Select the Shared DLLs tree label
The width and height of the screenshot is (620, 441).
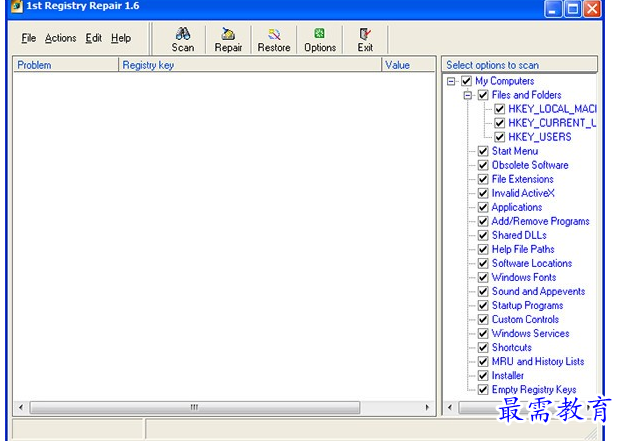[519, 235]
